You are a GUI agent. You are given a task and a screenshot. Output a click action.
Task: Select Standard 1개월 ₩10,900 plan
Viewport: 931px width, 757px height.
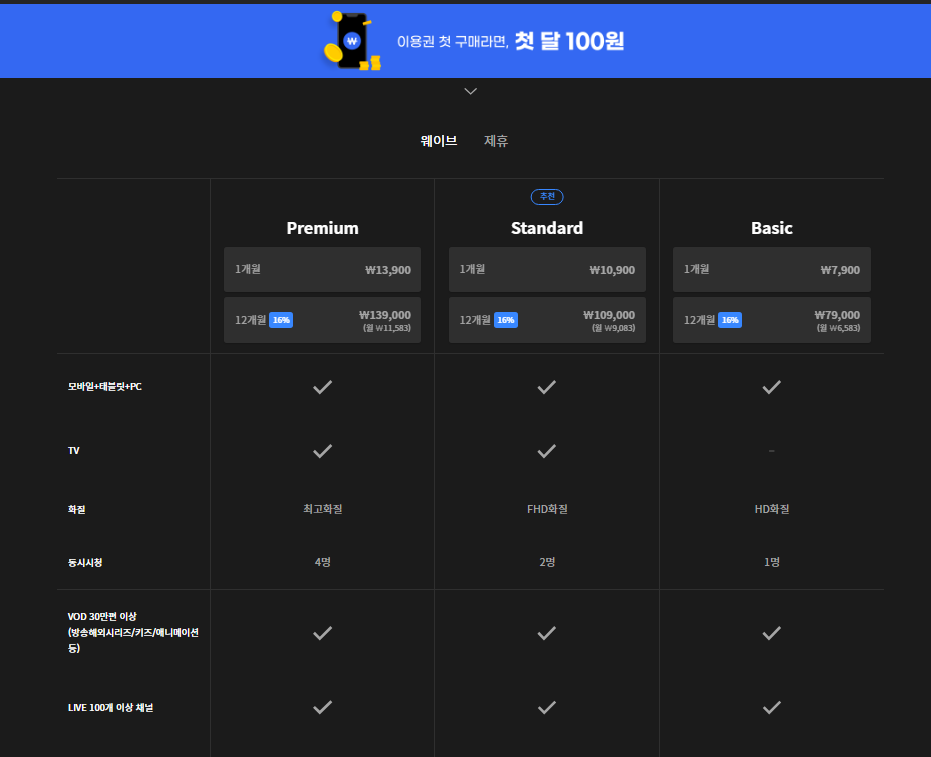coord(547,270)
